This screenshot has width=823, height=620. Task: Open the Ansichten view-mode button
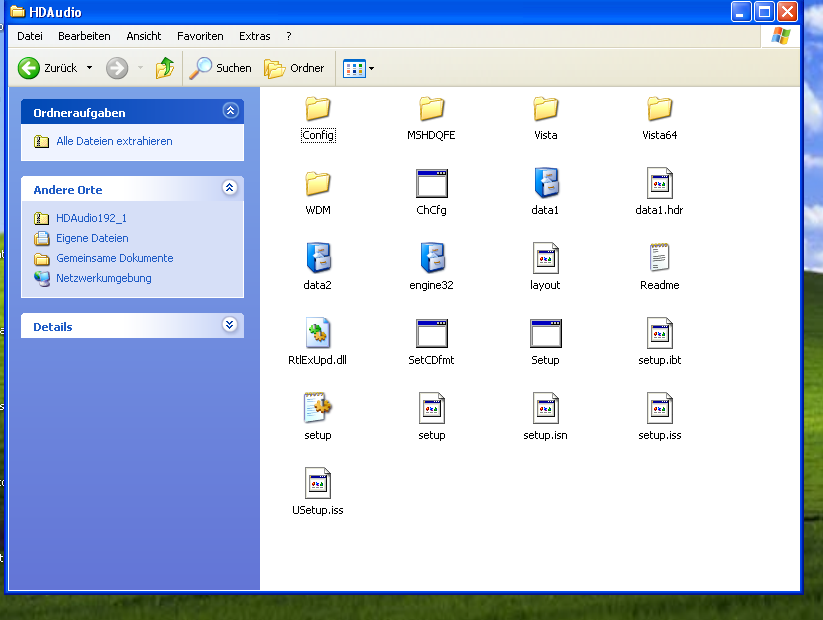coord(354,68)
